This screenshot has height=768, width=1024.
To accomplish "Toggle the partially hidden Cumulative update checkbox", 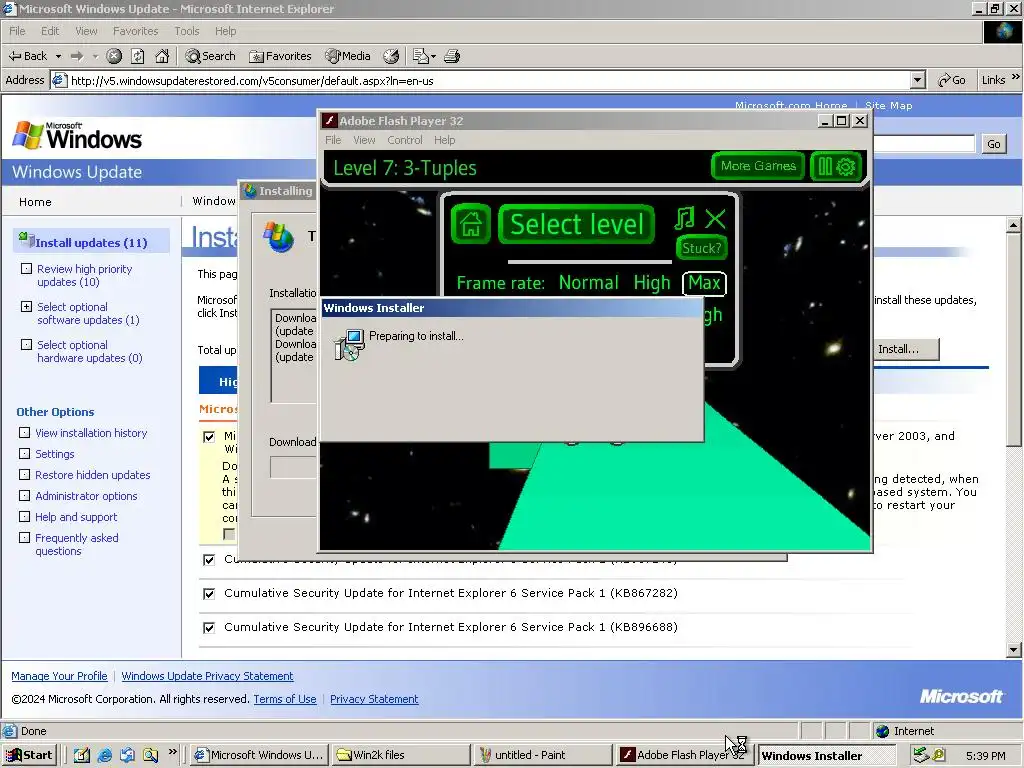I will click(x=209, y=560).
